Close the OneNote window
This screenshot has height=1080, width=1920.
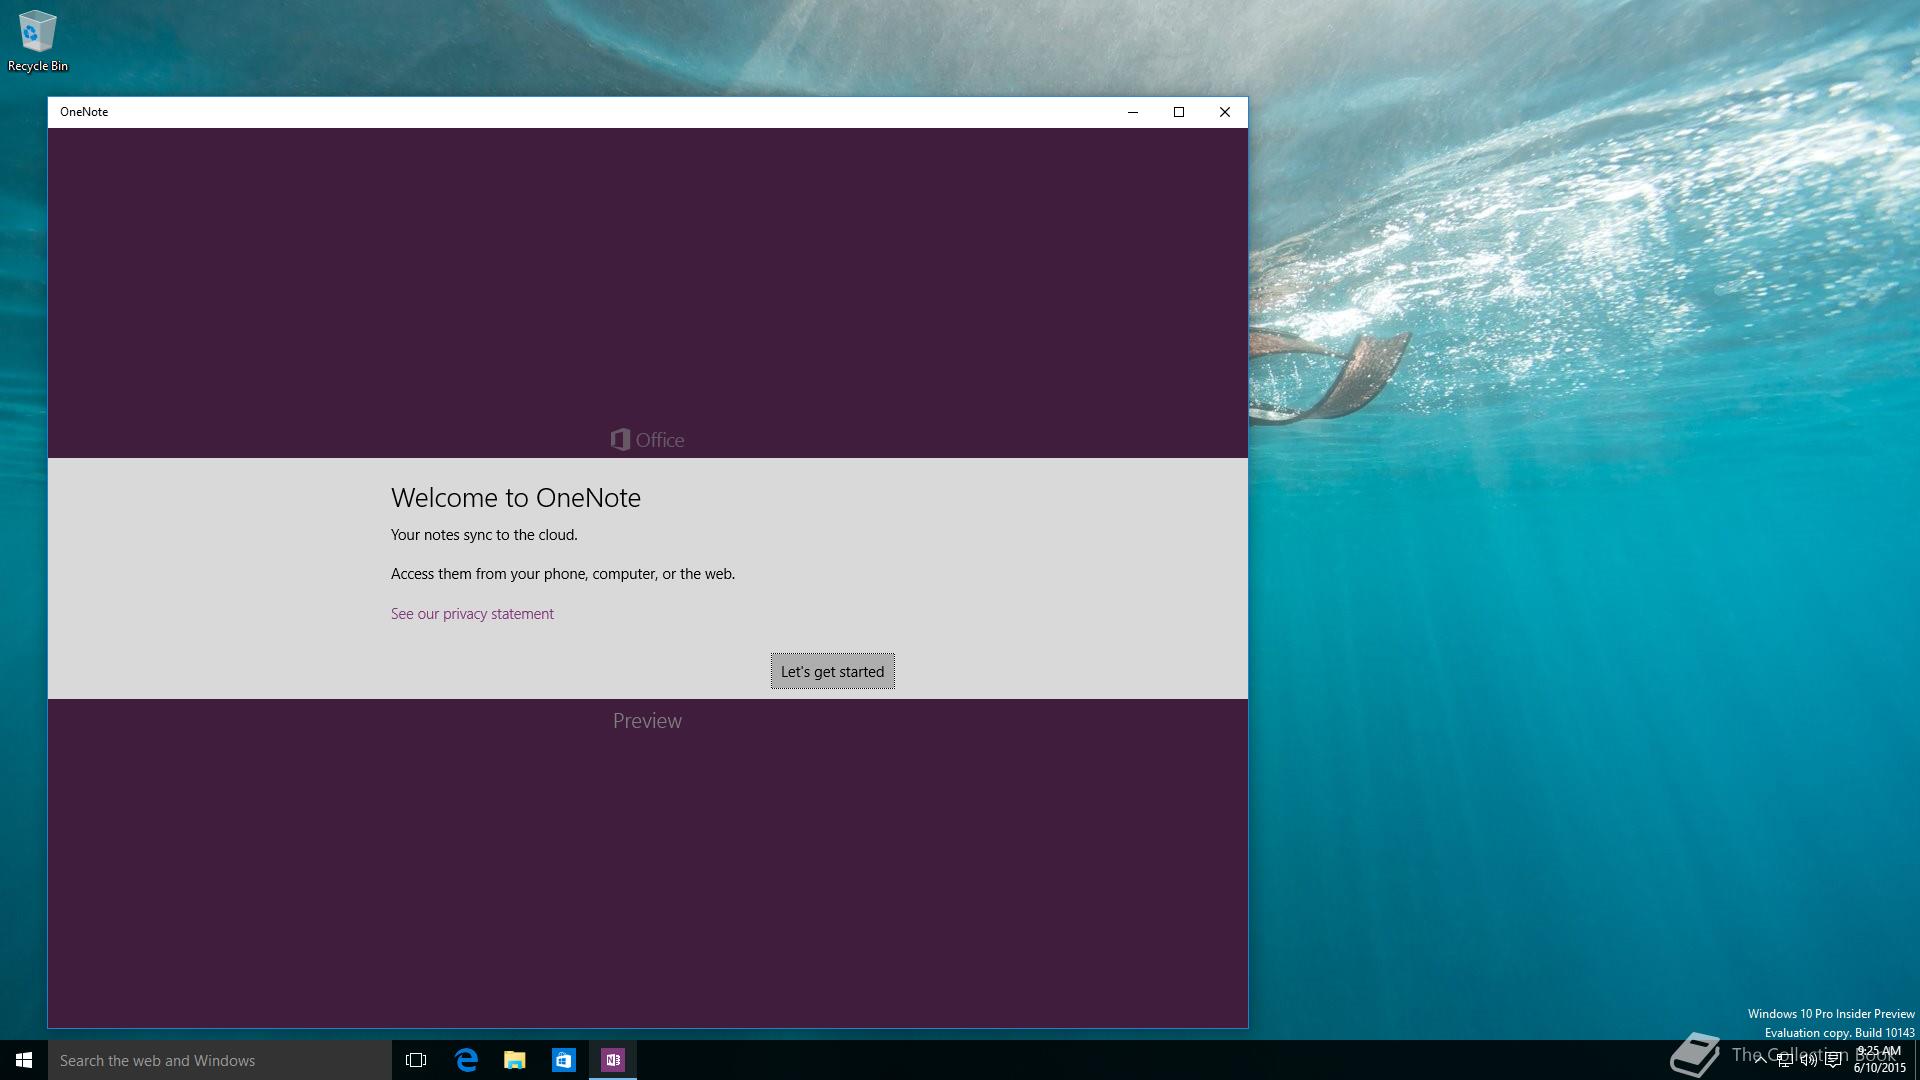pyautogui.click(x=1225, y=112)
